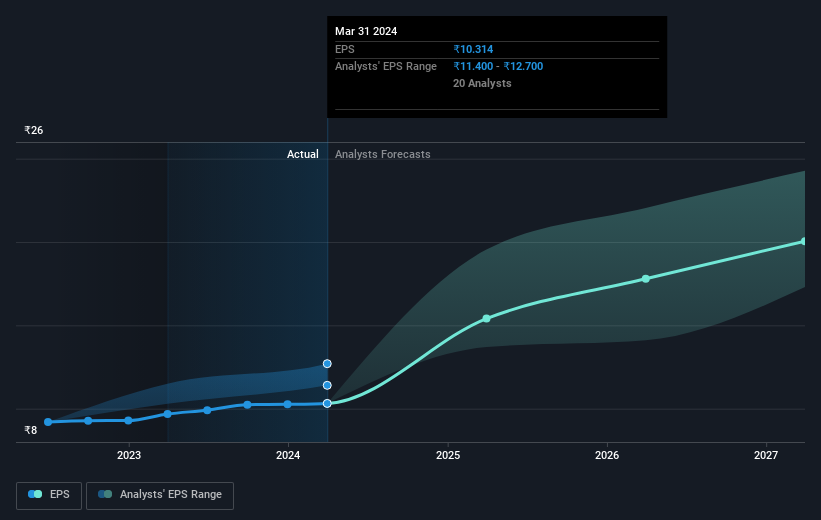Click the Analysts Forecasts section label
Screen dimensions: 821x520
click(383, 154)
